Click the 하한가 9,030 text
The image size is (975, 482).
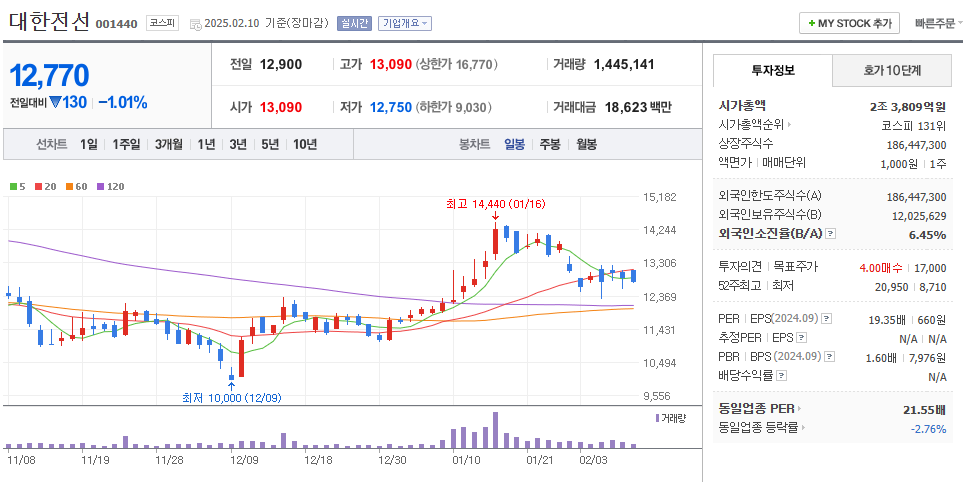(453, 108)
